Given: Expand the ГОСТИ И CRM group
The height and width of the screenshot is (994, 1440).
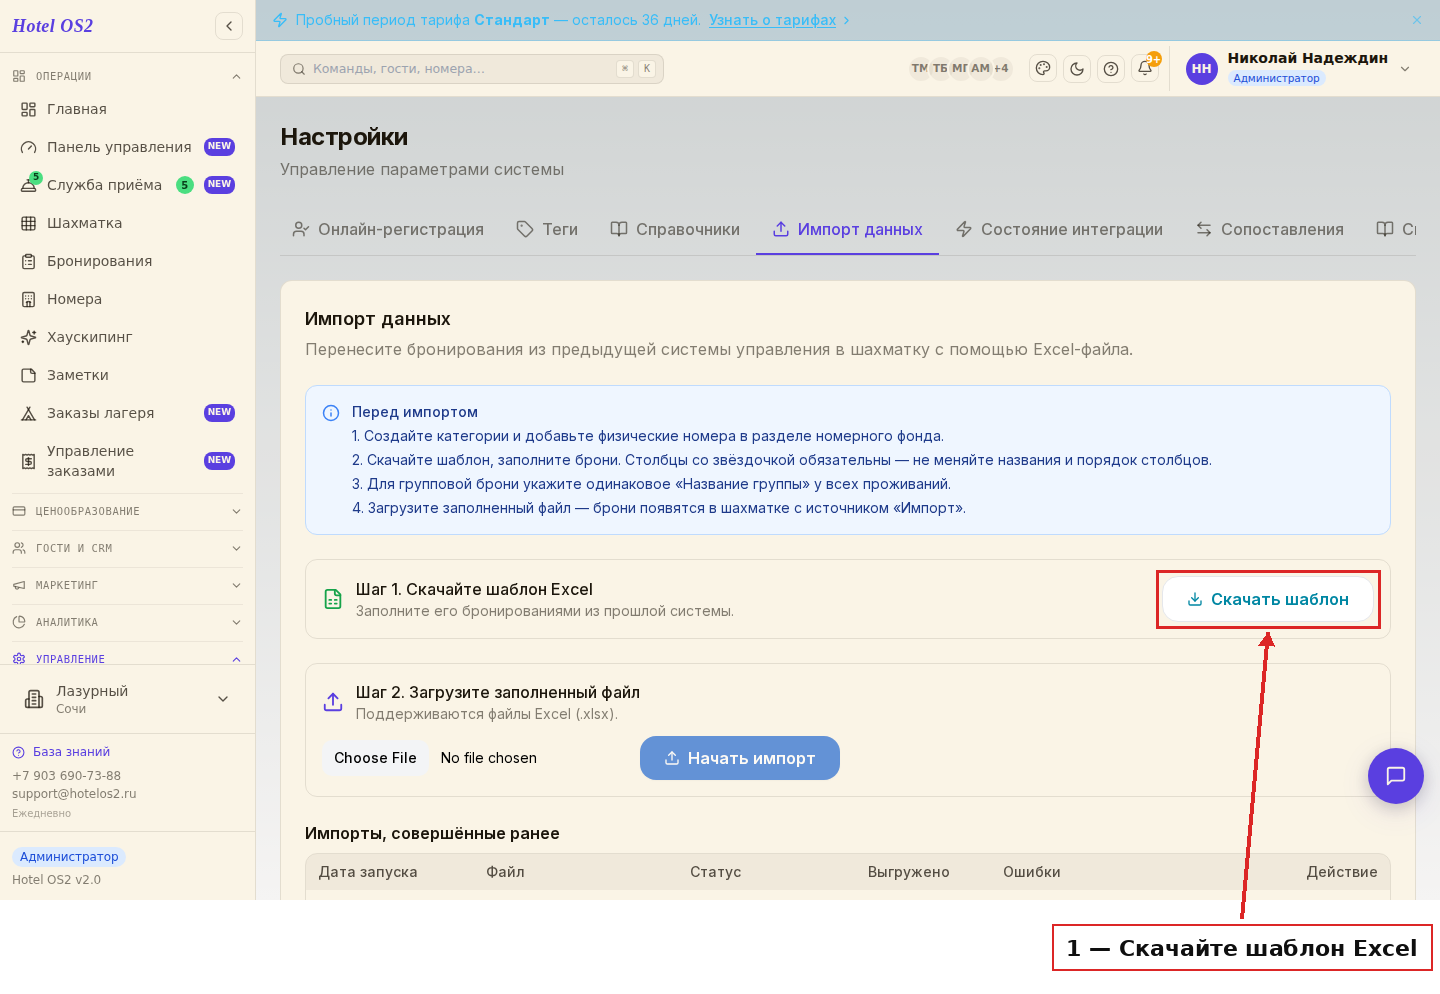Looking at the screenshot, I should (x=127, y=548).
